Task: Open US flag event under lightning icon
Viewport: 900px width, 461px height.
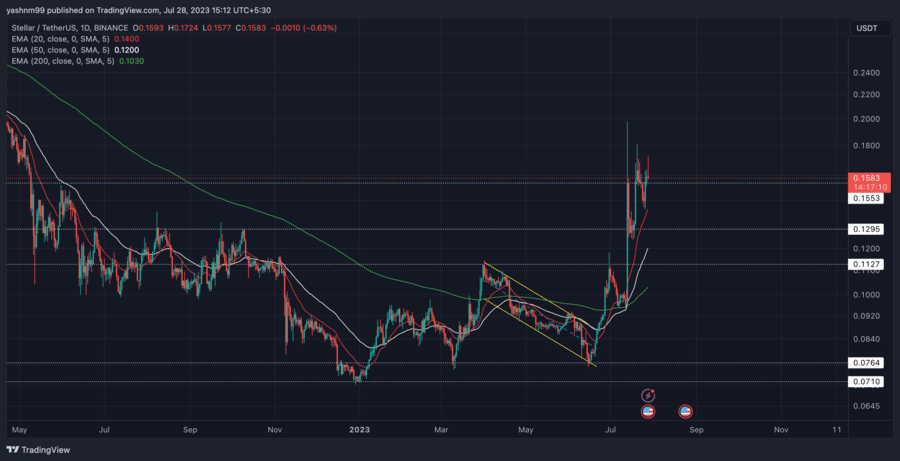Action: (x=648, y=411)
